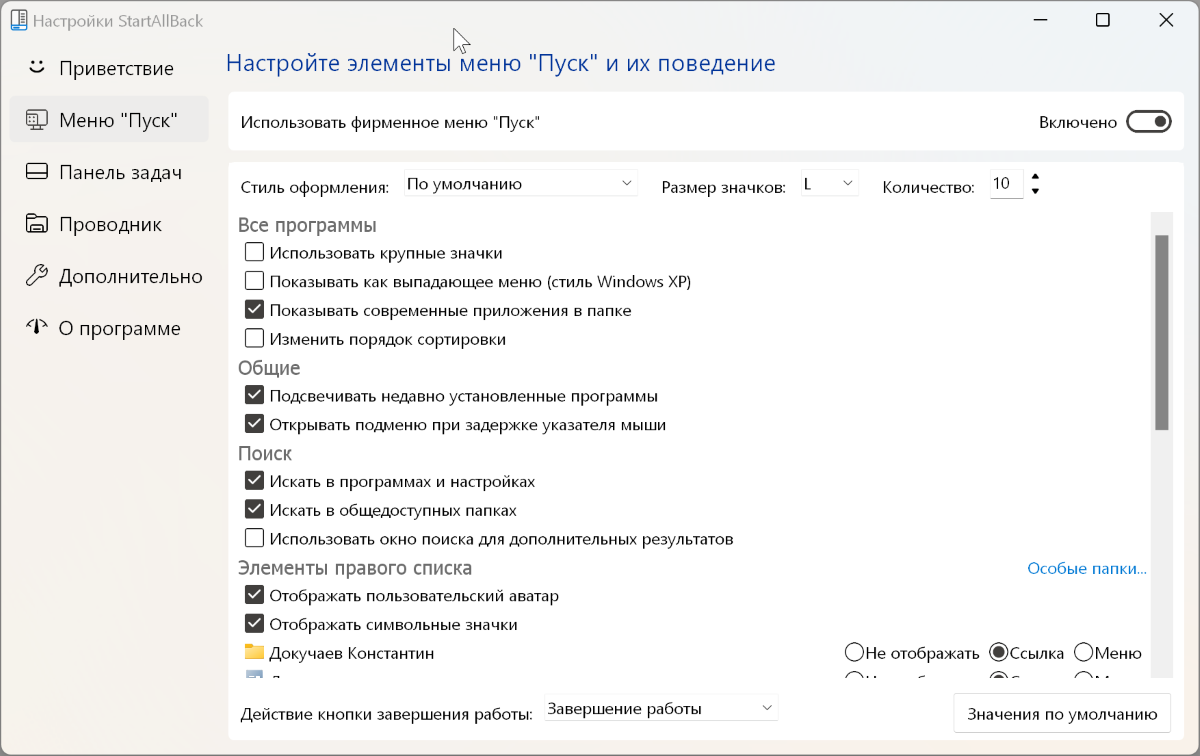Image resolution: width=1200 pixels, height=756 pixels.
Task: Uncheck Подсвечивать недавно установленные программы
Action: 254,396
